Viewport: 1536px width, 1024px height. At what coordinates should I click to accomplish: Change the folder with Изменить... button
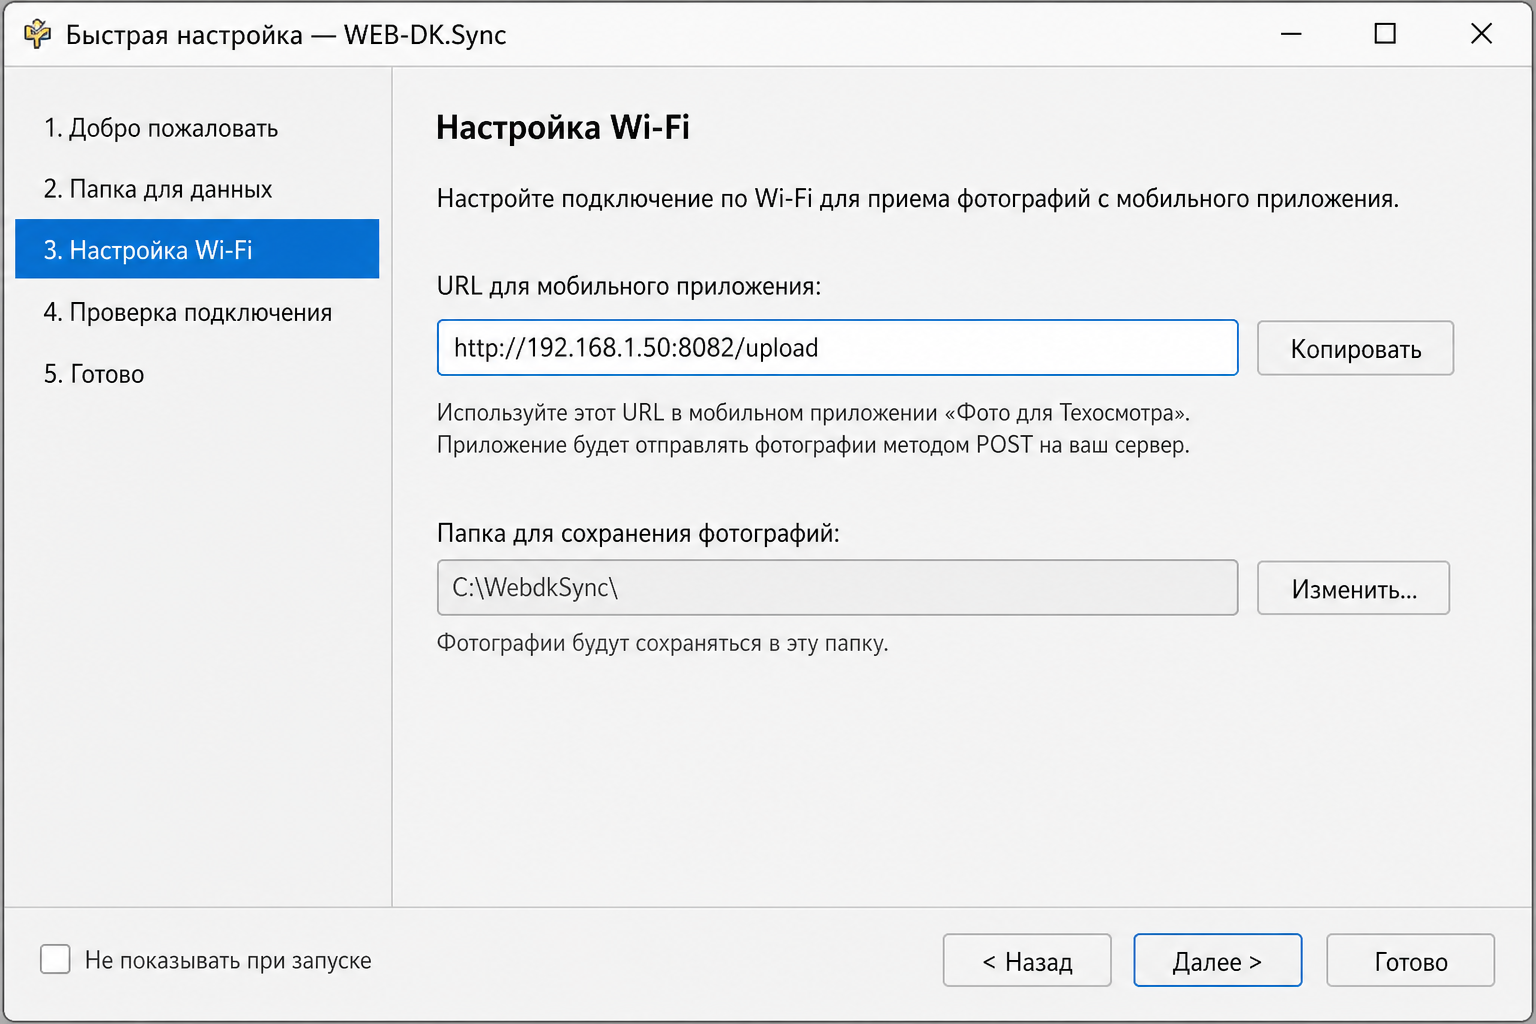click(x=1353, y=588)
